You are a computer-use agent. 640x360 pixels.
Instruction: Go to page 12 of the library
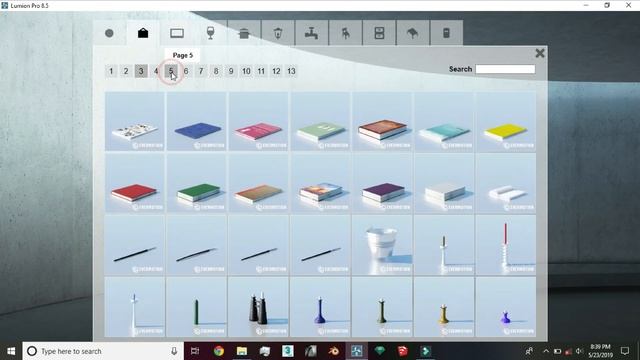pyautogui.click(x=276, y=71)
